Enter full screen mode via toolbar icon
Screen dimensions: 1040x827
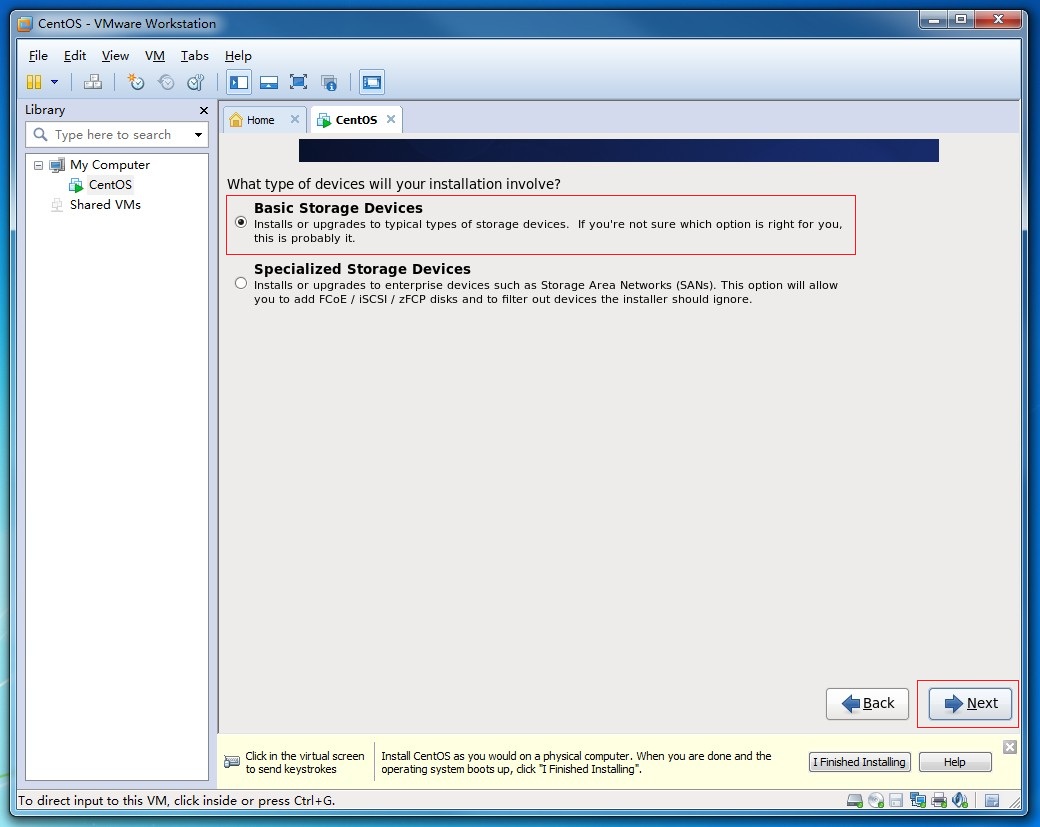tap(298, 82)
